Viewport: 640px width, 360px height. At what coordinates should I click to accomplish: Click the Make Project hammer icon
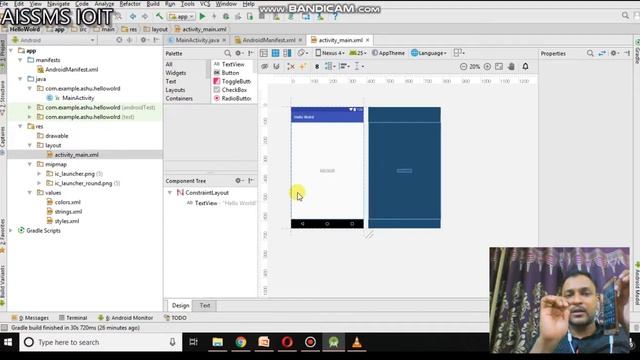(159, 16)
